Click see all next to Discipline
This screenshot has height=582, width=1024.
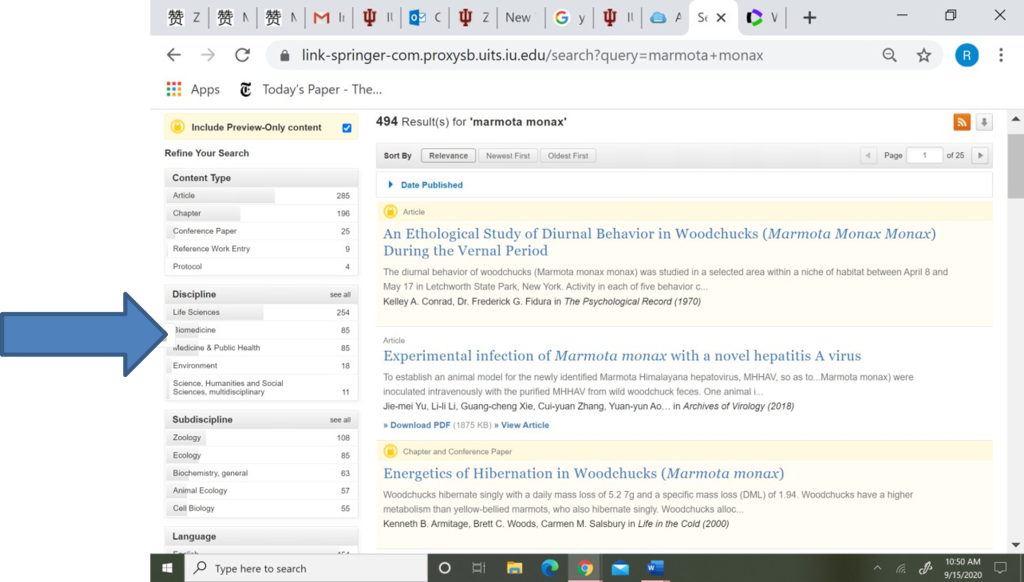(x=340, y=295)
